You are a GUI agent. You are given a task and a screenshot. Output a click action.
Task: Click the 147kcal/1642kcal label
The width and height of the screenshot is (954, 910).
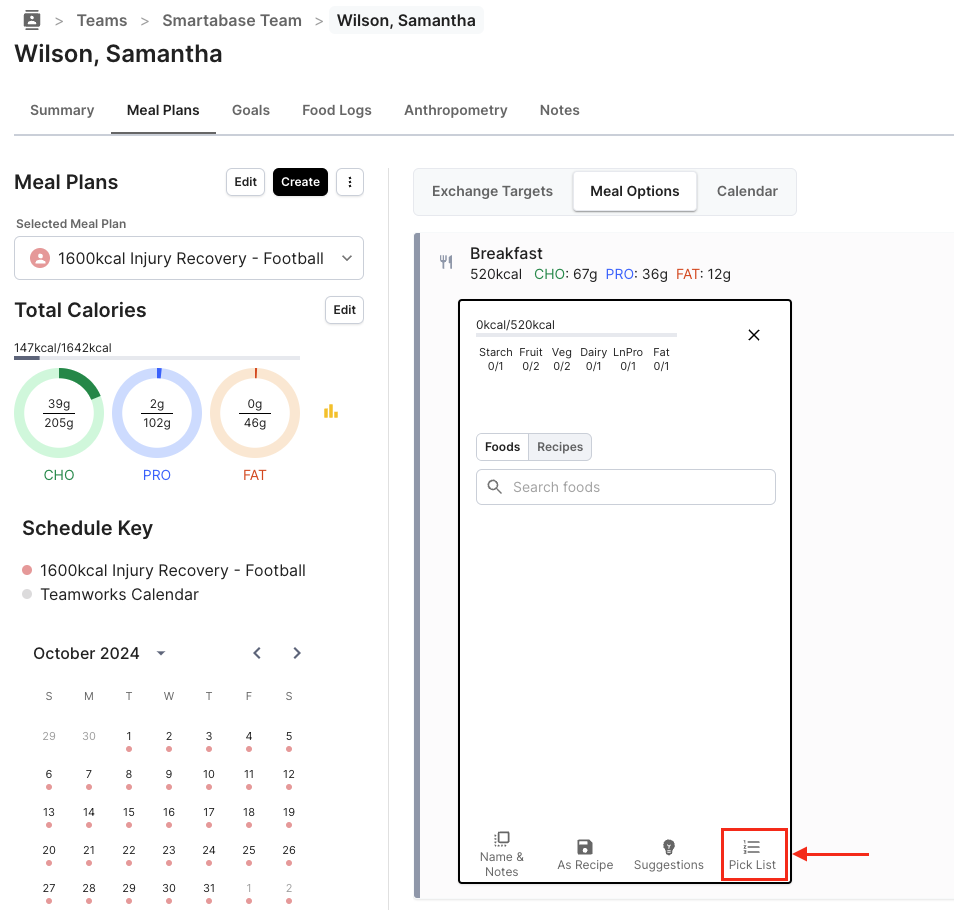pyautogui.click(x=63, y=347)
